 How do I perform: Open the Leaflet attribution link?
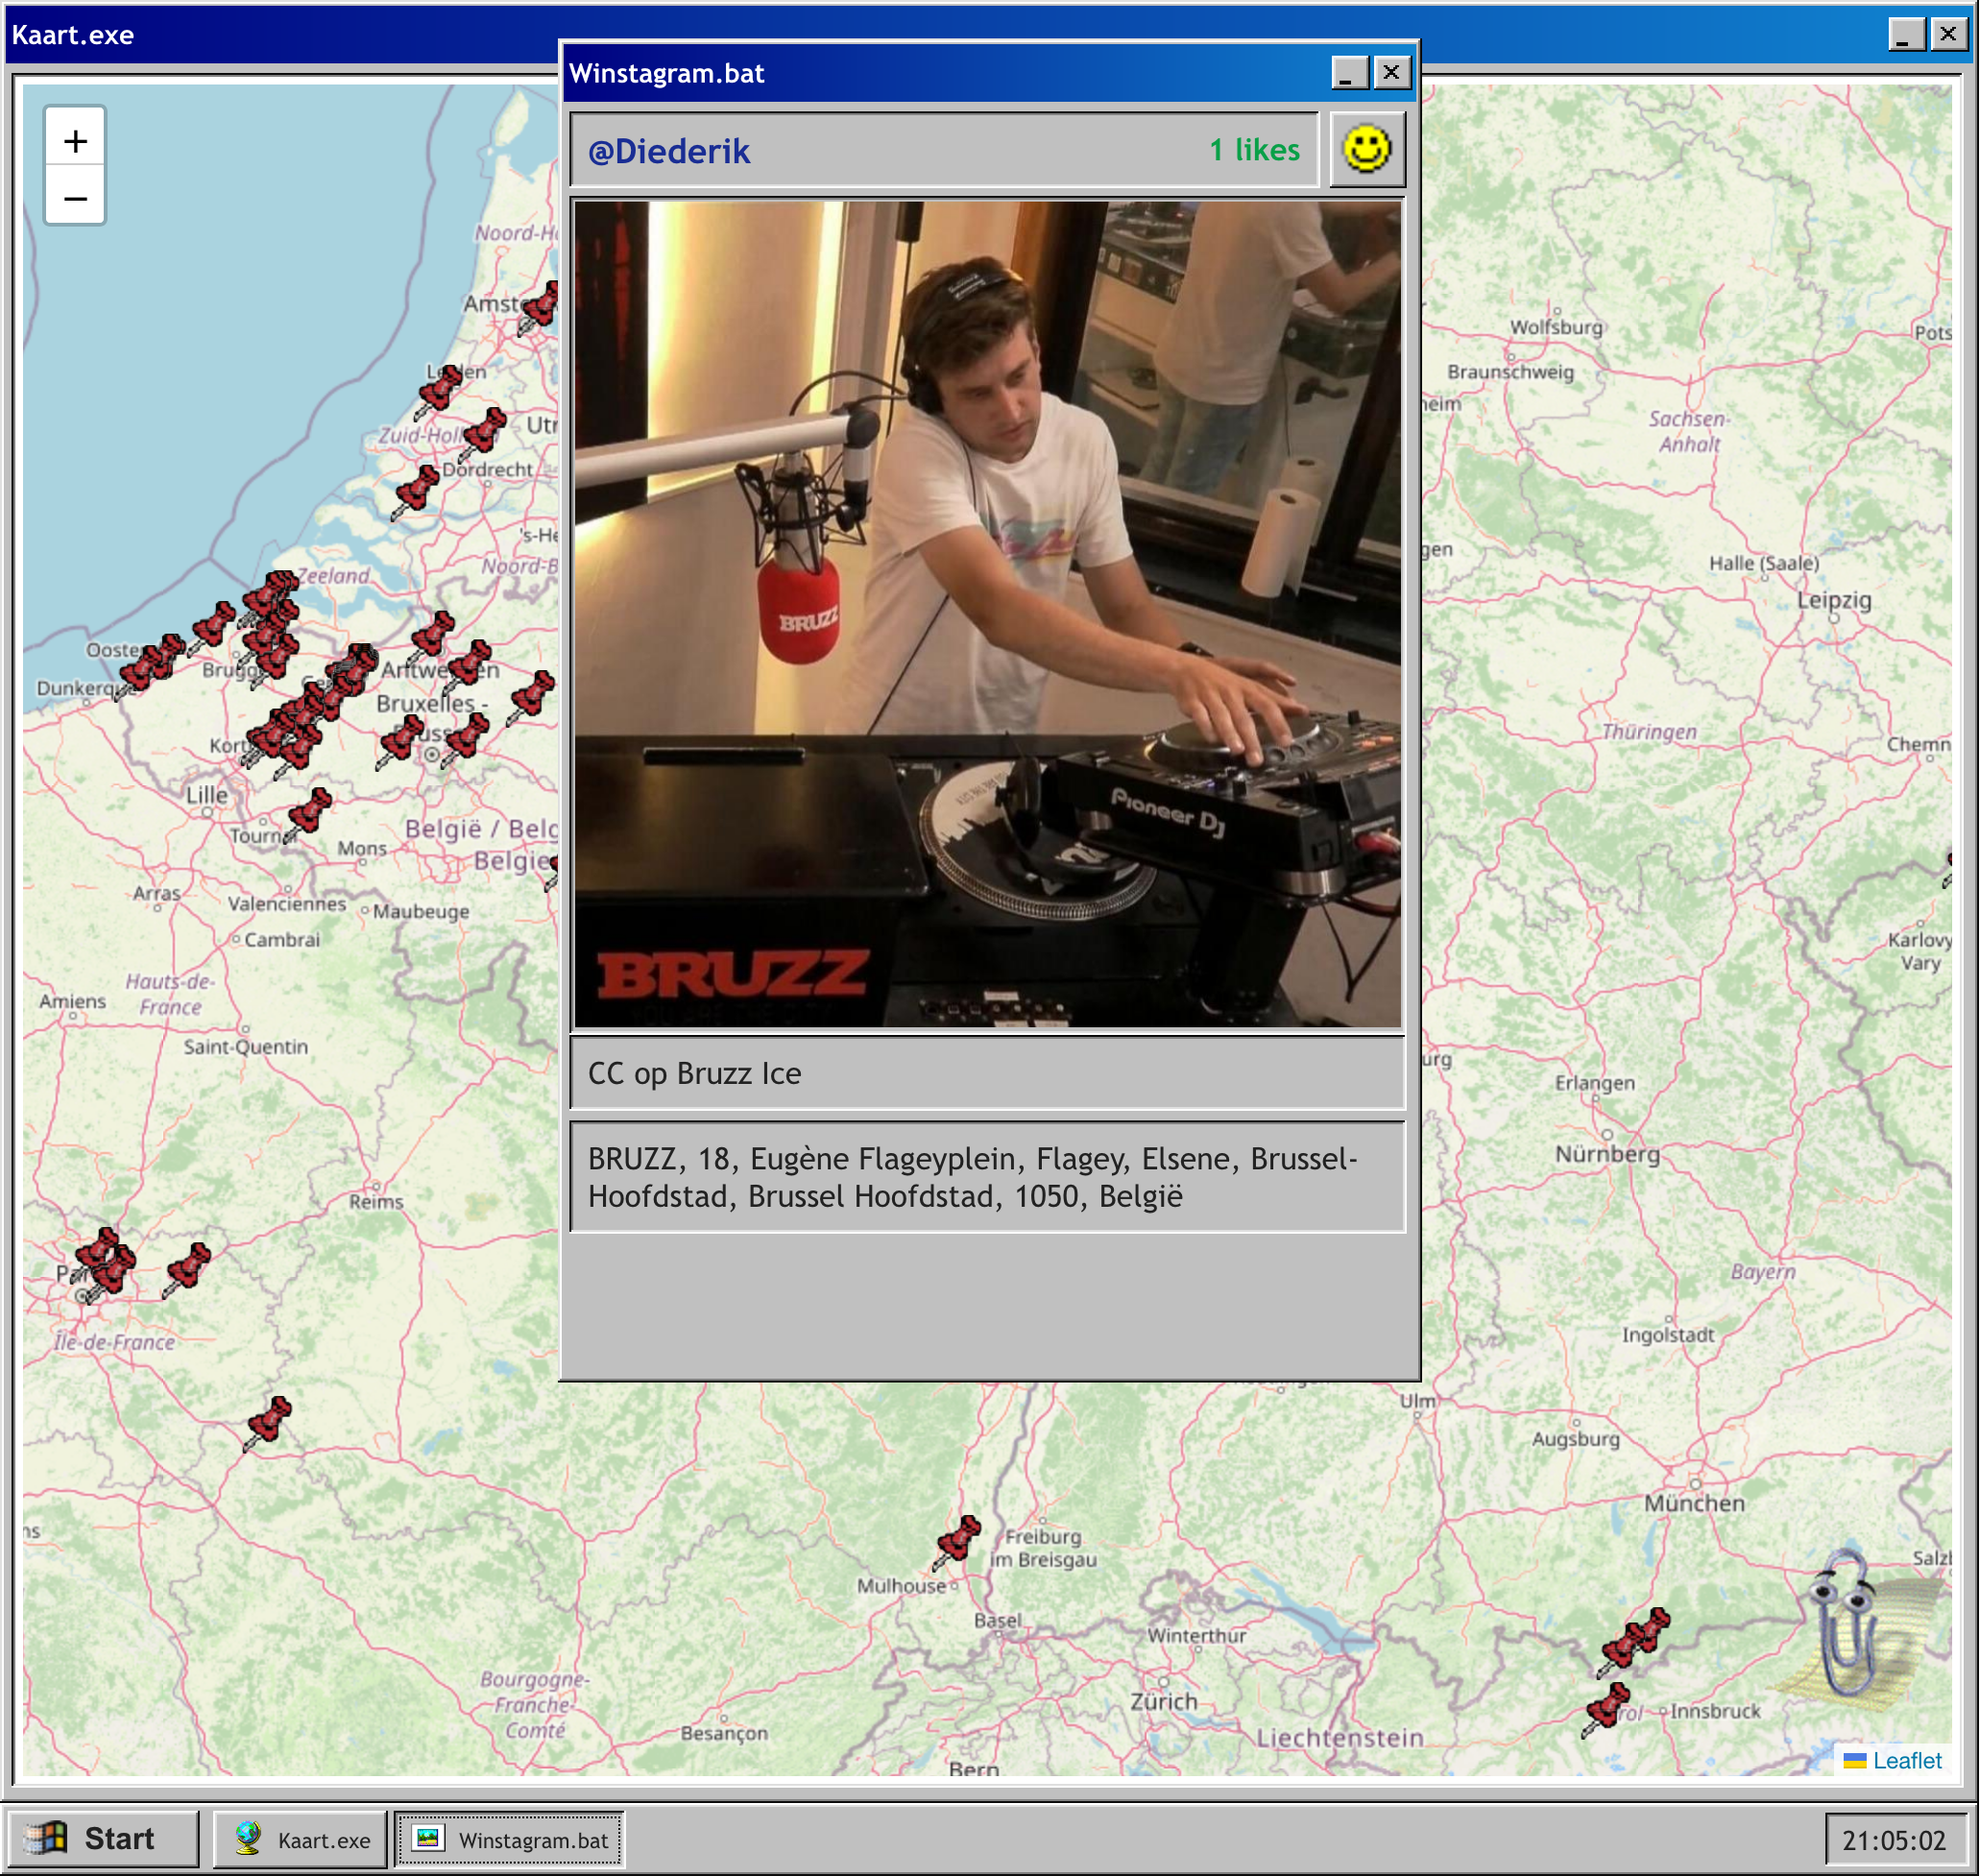point(1905,1760)
